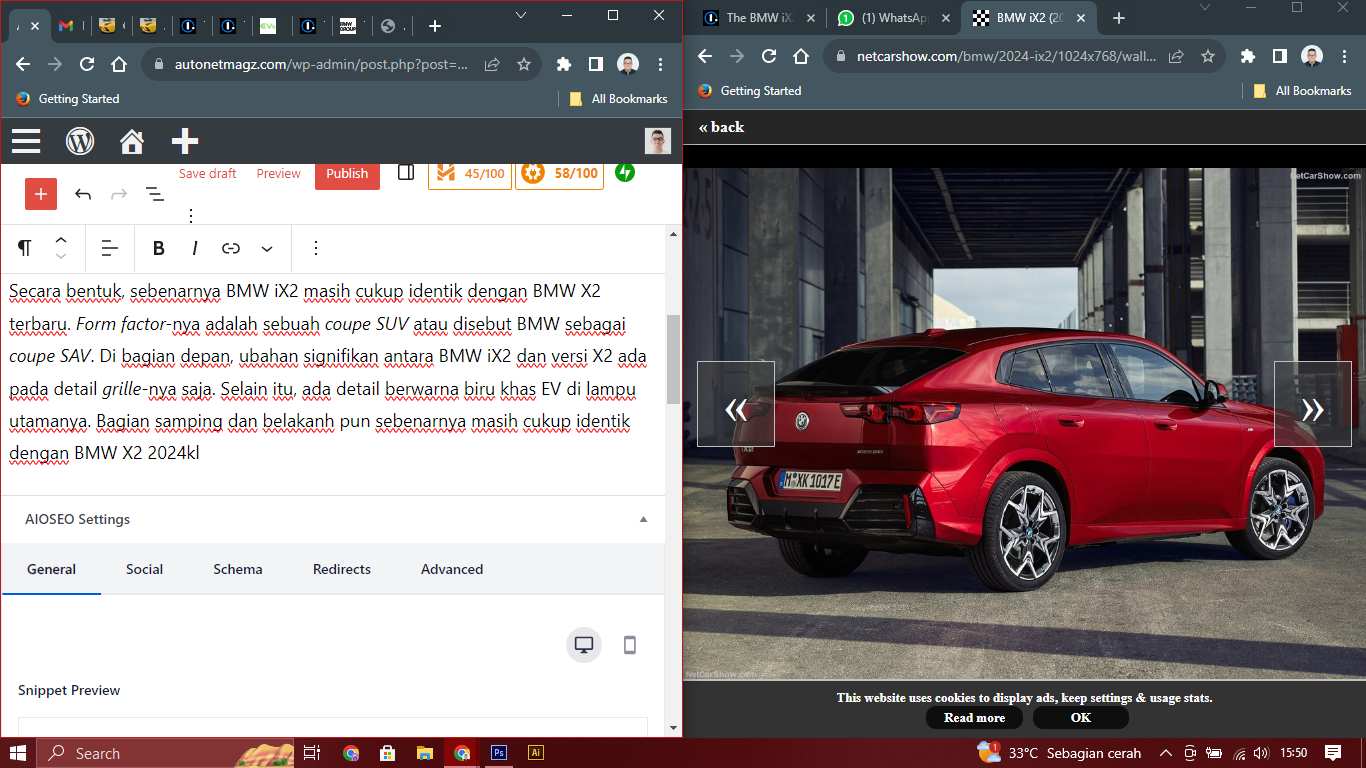Go back in the left Chrome window
Screen dimensions: 1366x768
23,64
